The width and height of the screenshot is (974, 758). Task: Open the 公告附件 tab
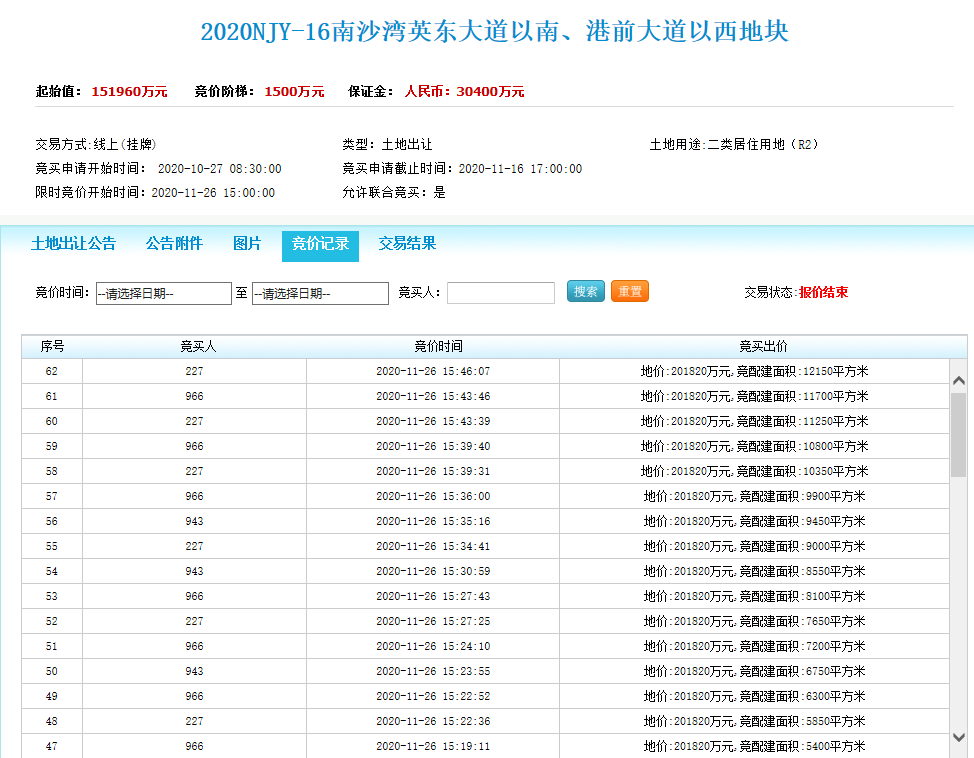click(174, 244)
